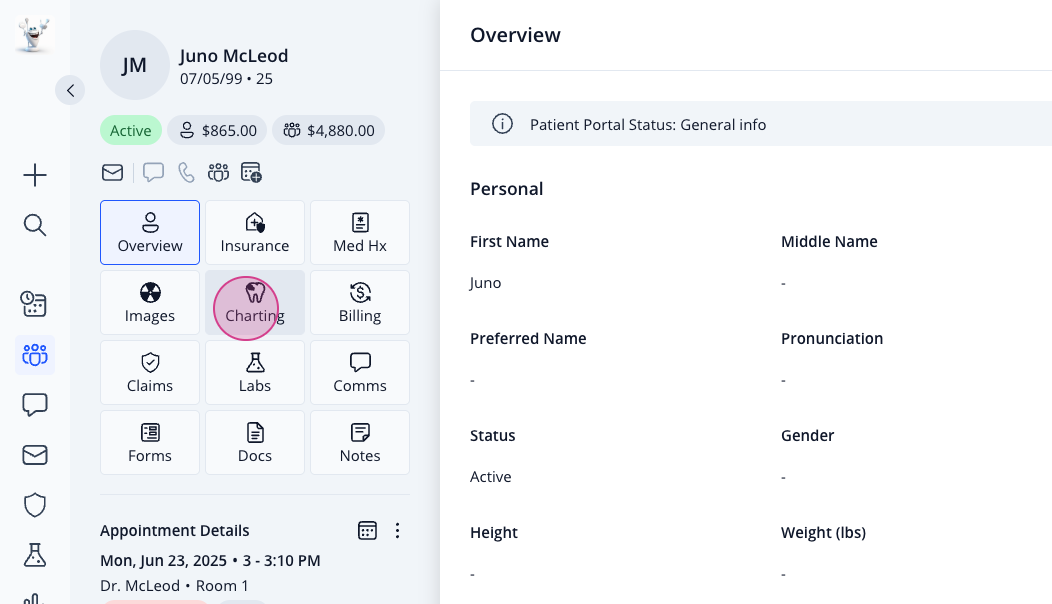The width and height of the screenshot is (1052, 604).
Task: Click the calendar icon beside Appointment Details
Action: (x=367, y=530)
